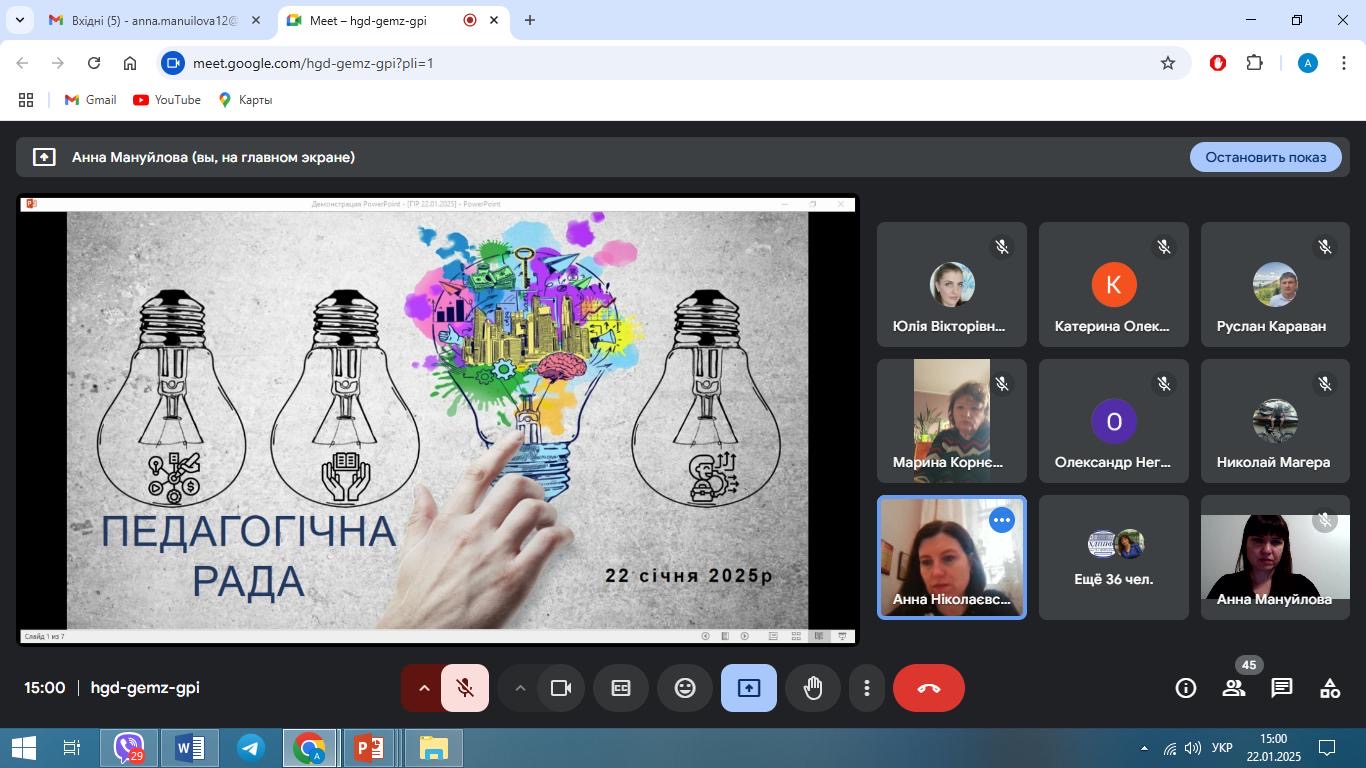Select Юлія Вікторівн... participant tile

click(951, 284)
